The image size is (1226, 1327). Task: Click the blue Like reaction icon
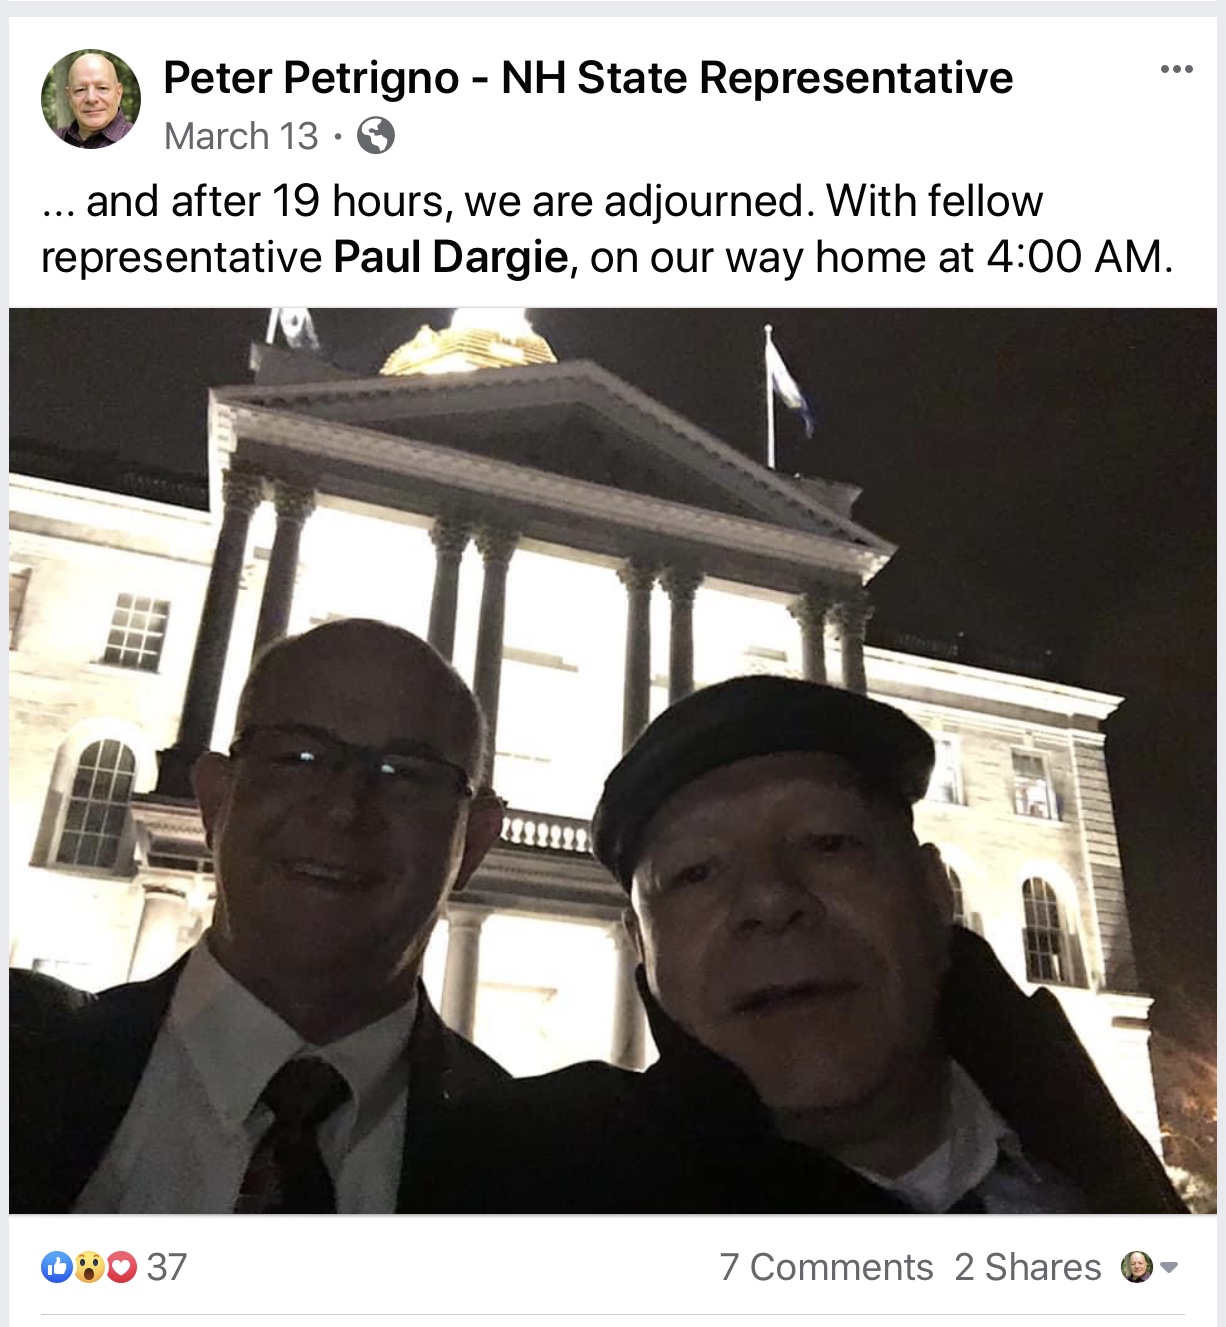pyautogui.click(x=57, y=1267)
